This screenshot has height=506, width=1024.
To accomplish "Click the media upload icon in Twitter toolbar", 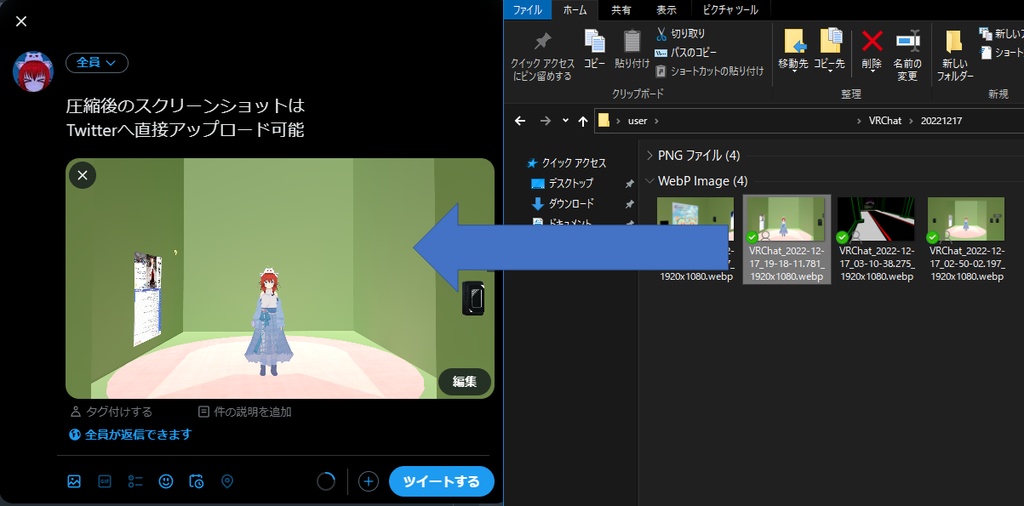I will tap(74, 481).
